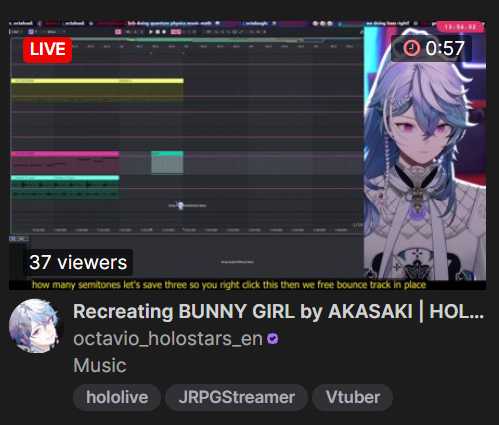This screenshot has height=425, width=499.
Task: Open the octavio_holostars_en channel link
Action: 168,339
